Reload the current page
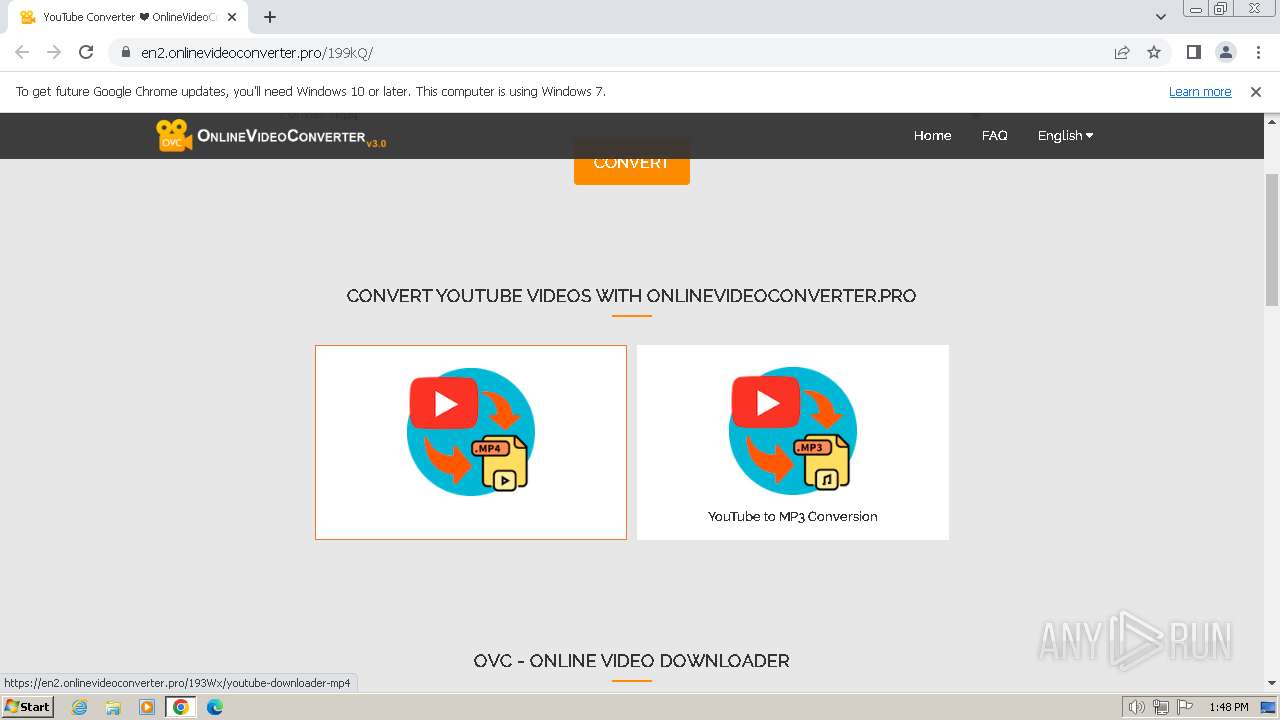The width and height of the screenshot is (1280, 720). (x=86, y=52)
